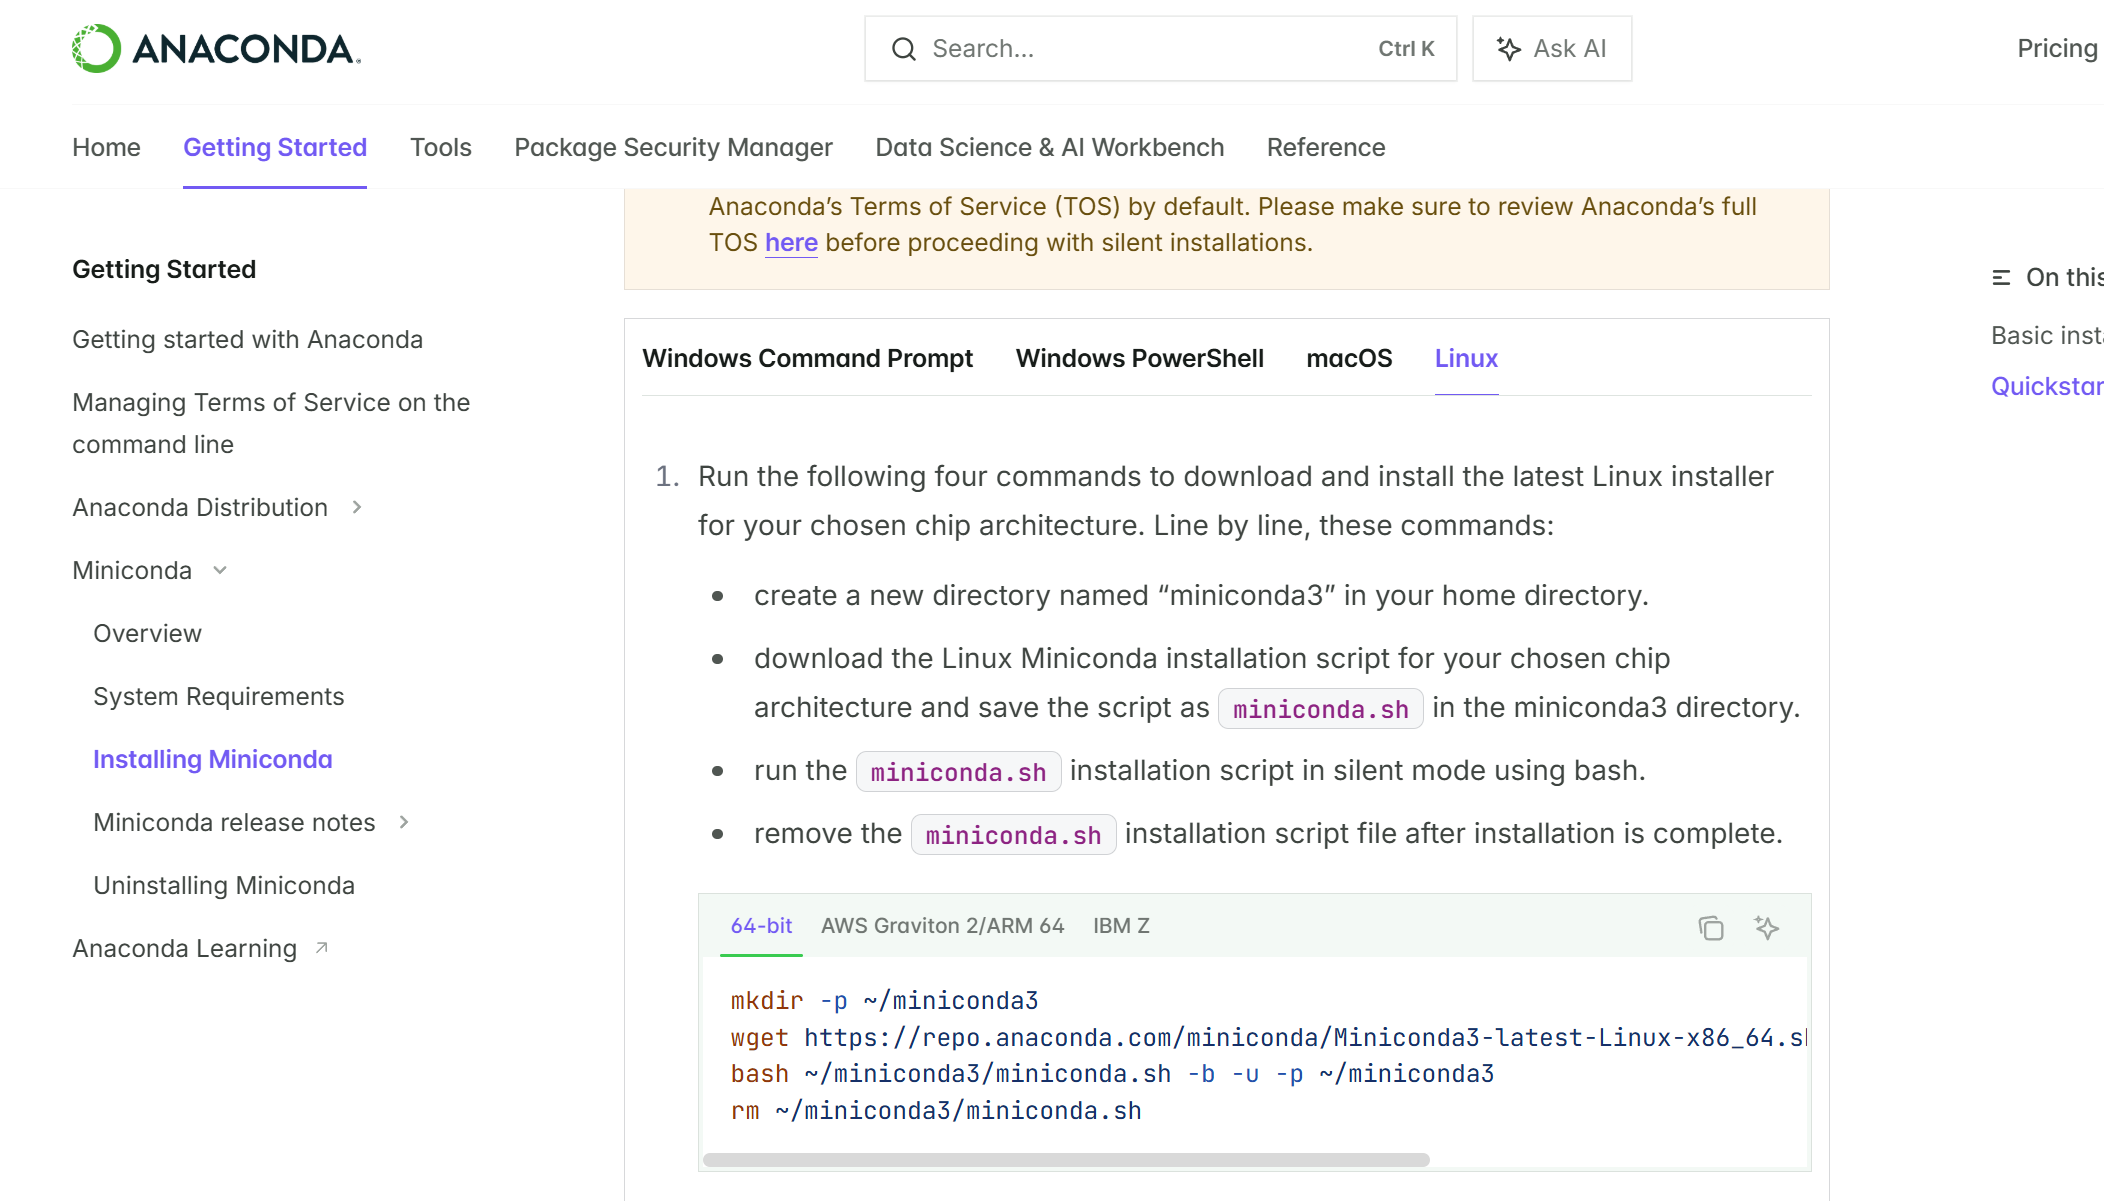Open the Tools navigation menu item

(440, 147)
